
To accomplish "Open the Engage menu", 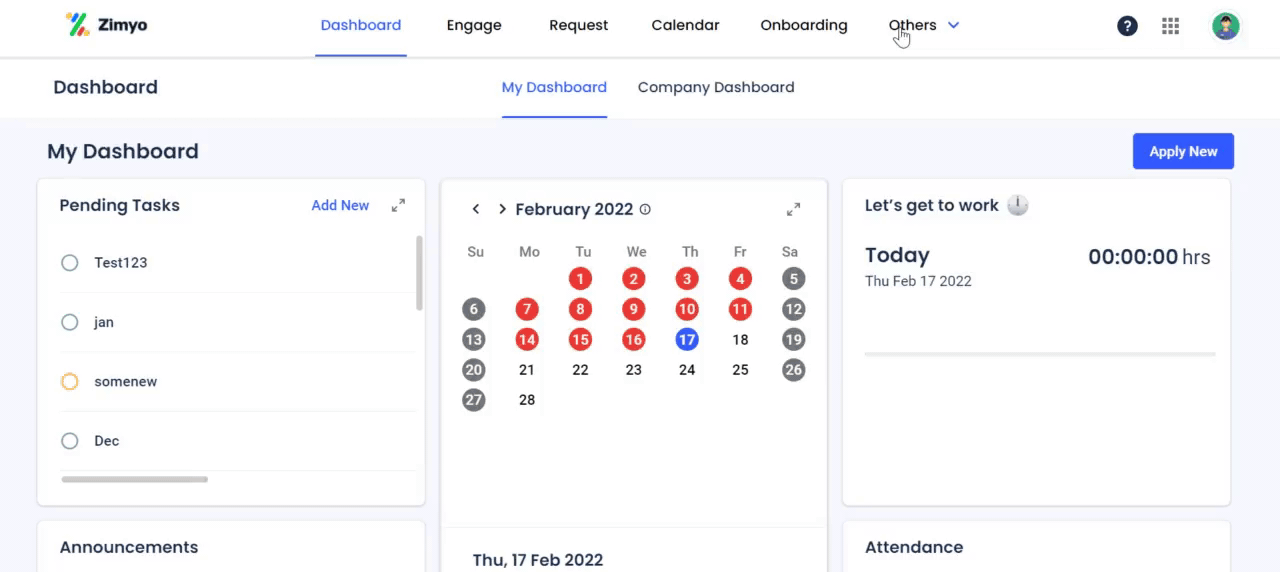I will [474, 25].
